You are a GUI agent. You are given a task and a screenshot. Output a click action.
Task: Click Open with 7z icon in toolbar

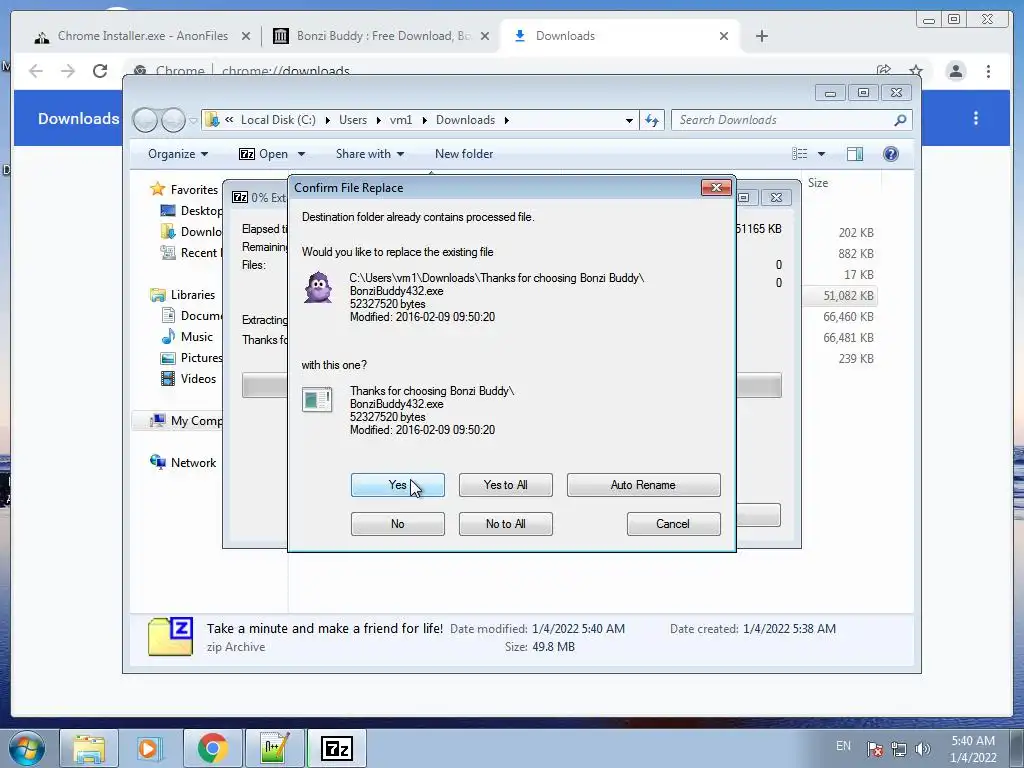pyautogui.click(x=247, y=154)
